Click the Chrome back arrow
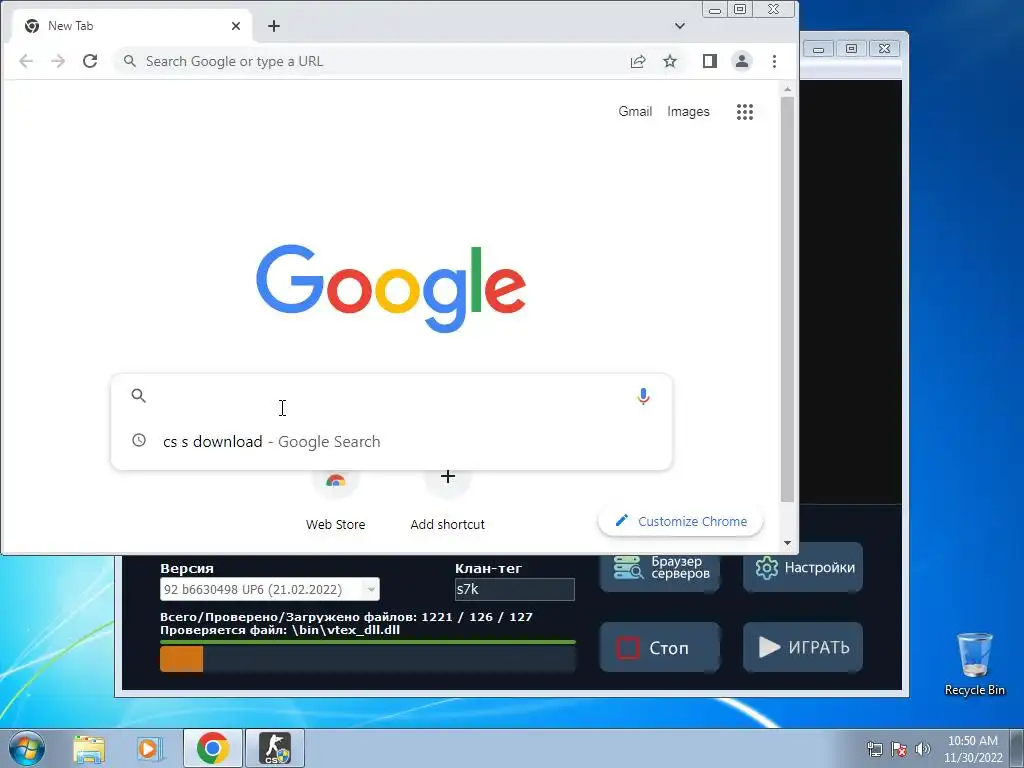1024x768 pixels. click(x=26, y=61)
